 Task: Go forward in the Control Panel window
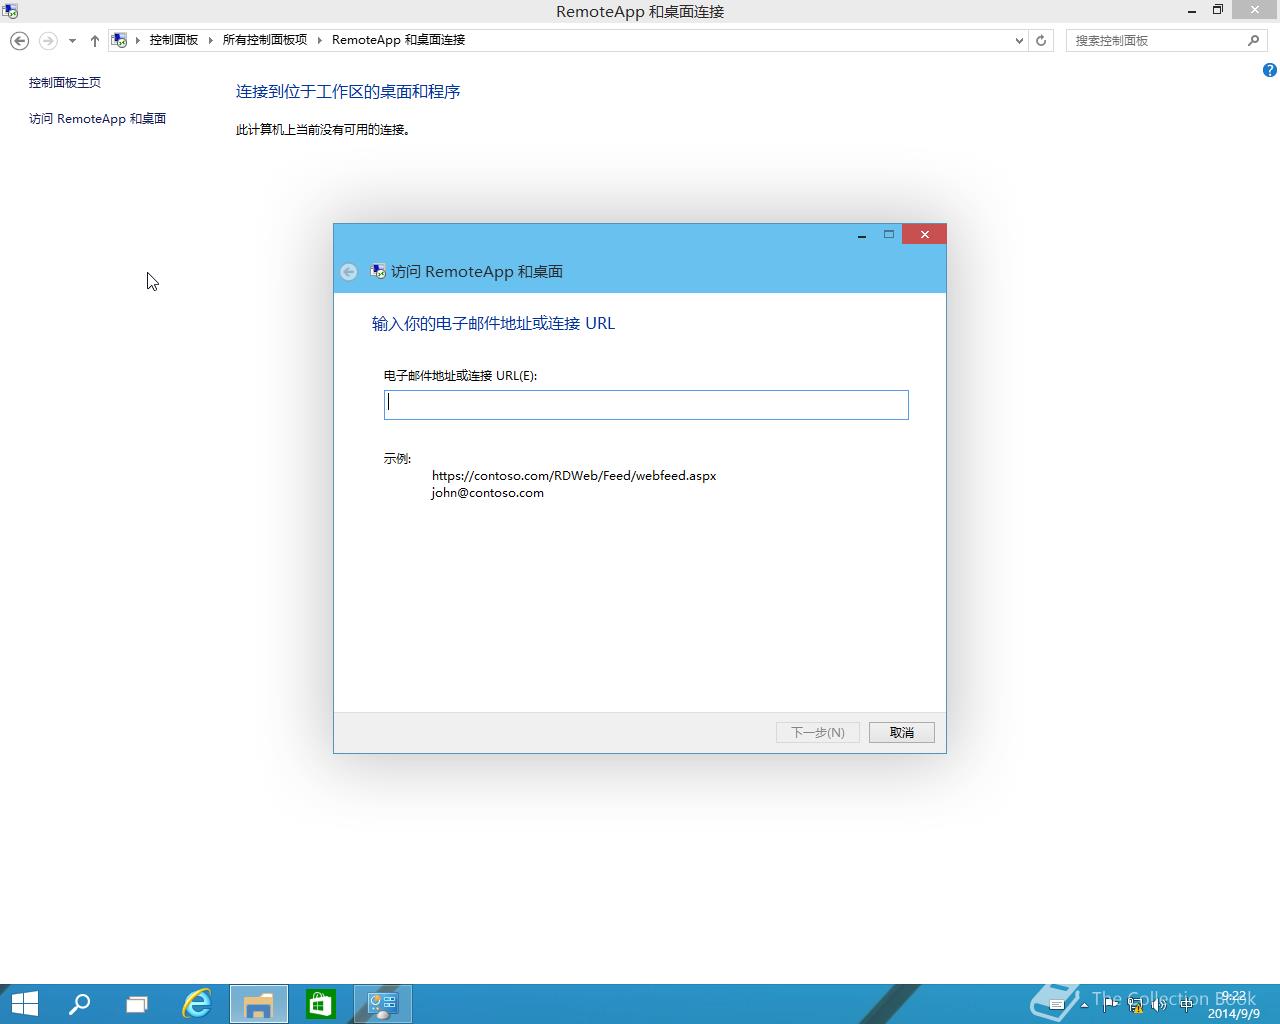tap(48, 41)
